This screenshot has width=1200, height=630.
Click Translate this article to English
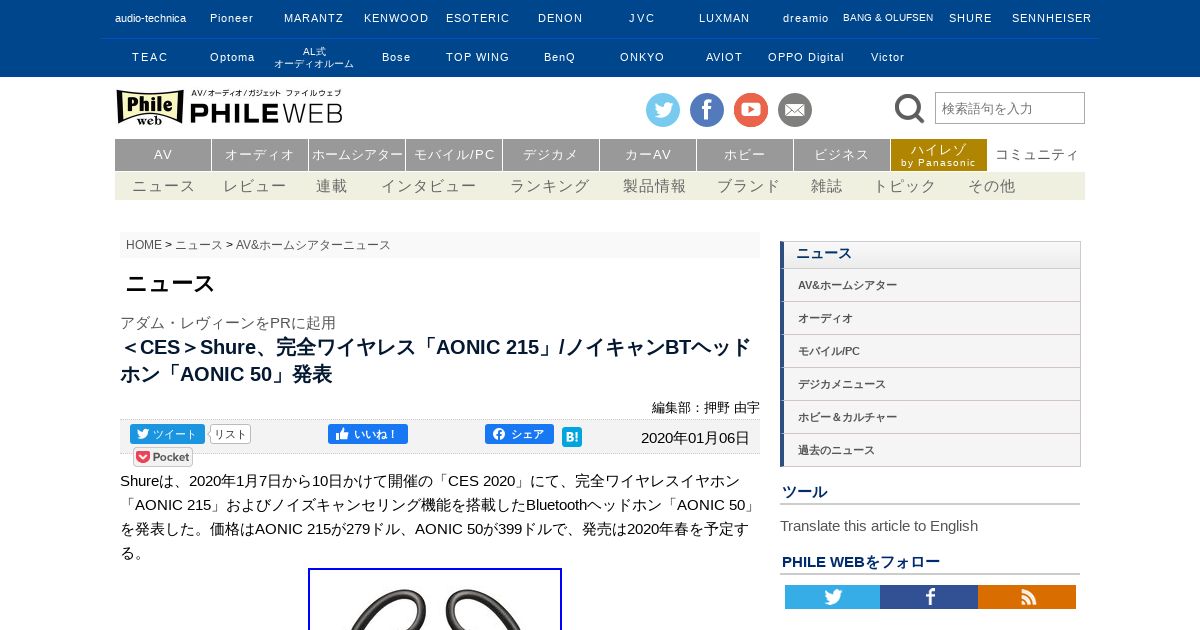tap(879, 526)
